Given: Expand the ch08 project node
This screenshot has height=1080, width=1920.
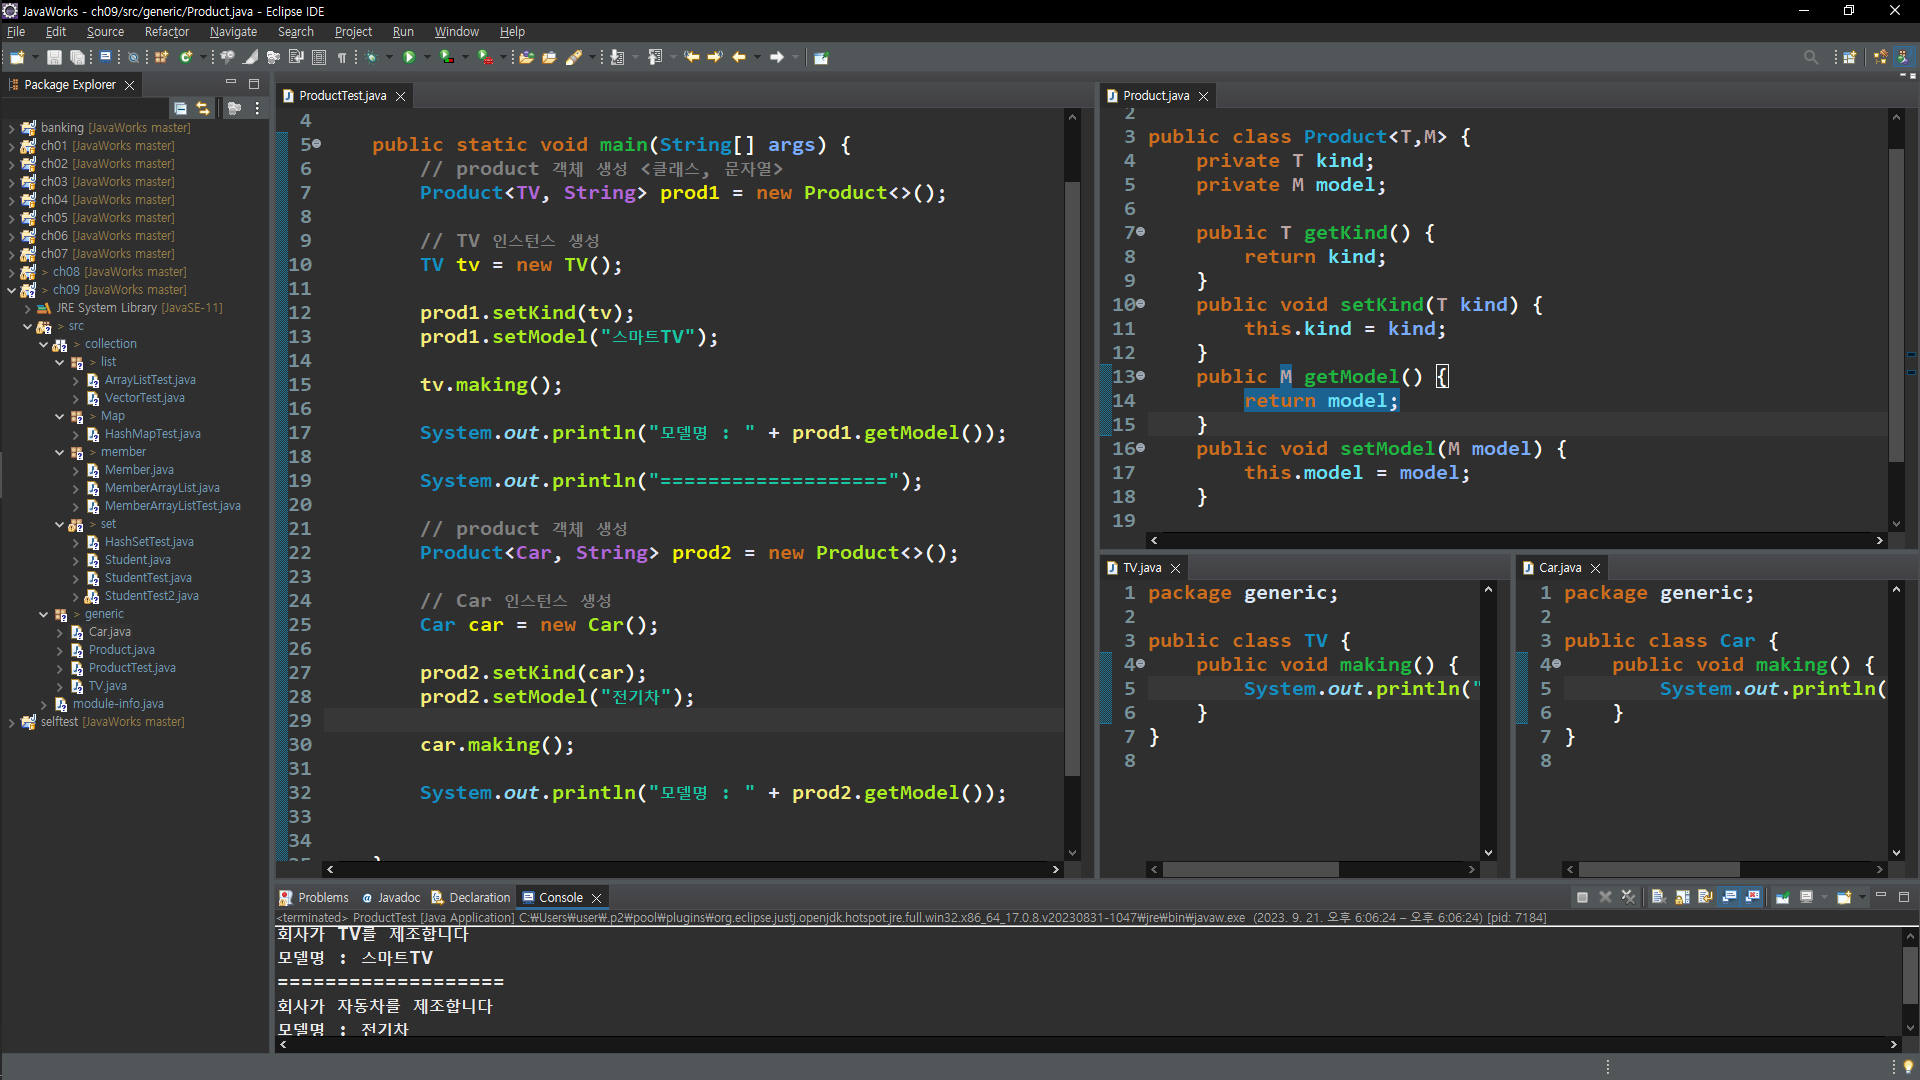Looking at the screenshot, I should pyautogui.click(x=11, y=272).
